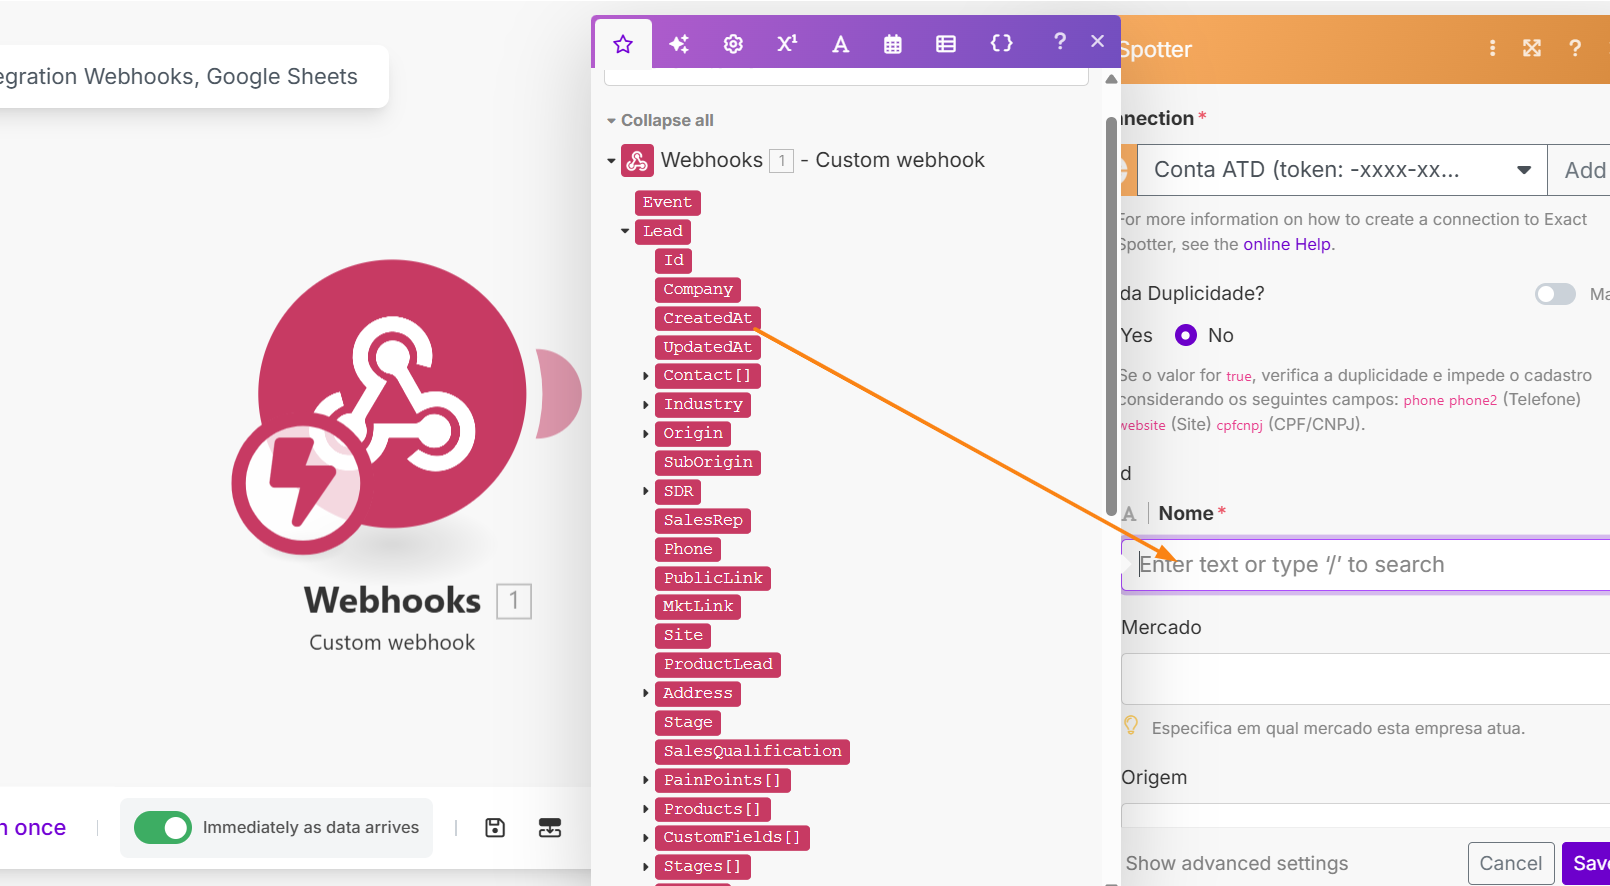Click the search field in mapping panel

click(846, 76)
